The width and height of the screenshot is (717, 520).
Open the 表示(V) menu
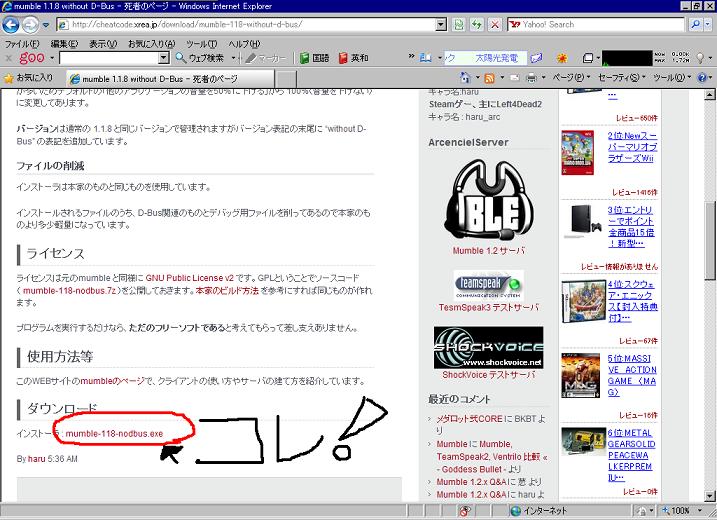pos(103,44)
